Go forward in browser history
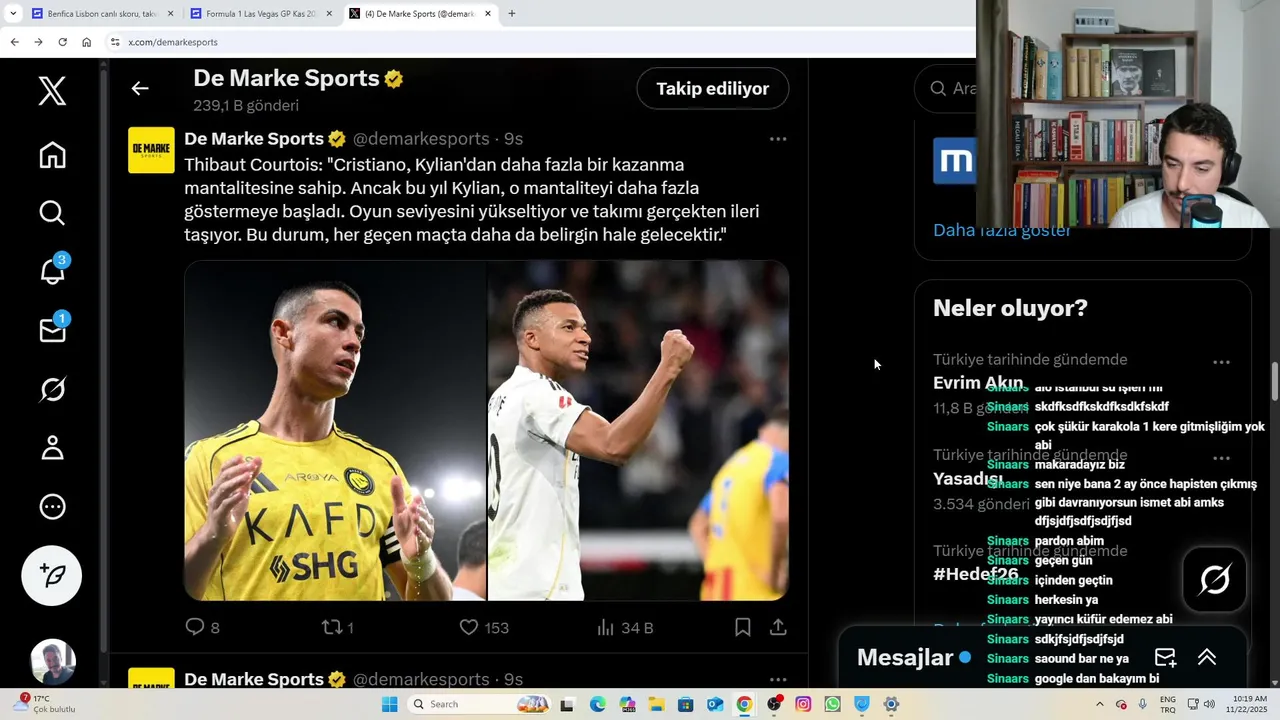Viewport: 1280px width, 720px height. coord(38,42)
